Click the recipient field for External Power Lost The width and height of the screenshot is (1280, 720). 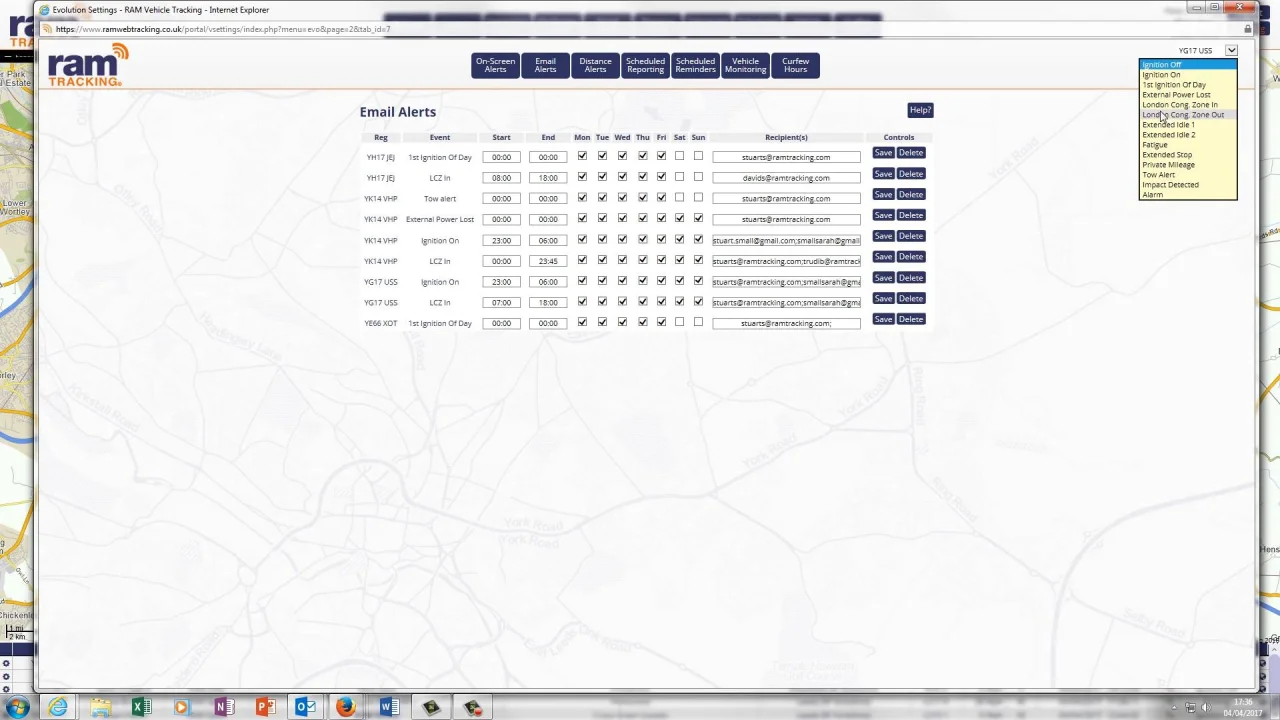[786, 219]
